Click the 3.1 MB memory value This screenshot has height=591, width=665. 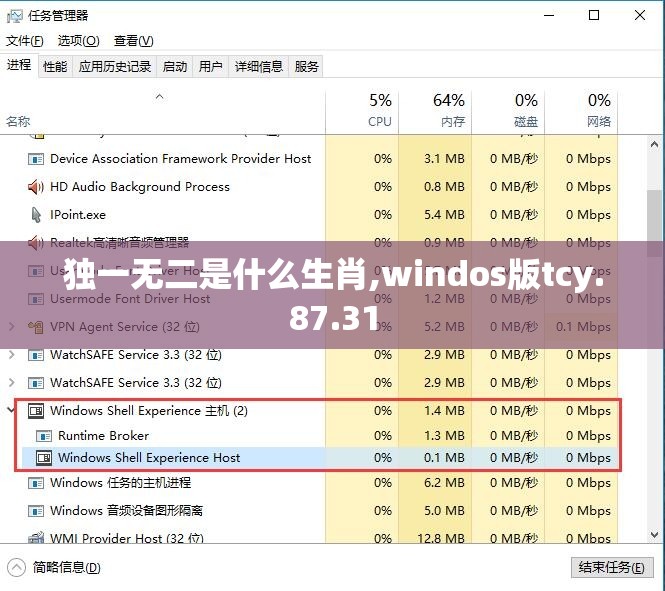444,159
